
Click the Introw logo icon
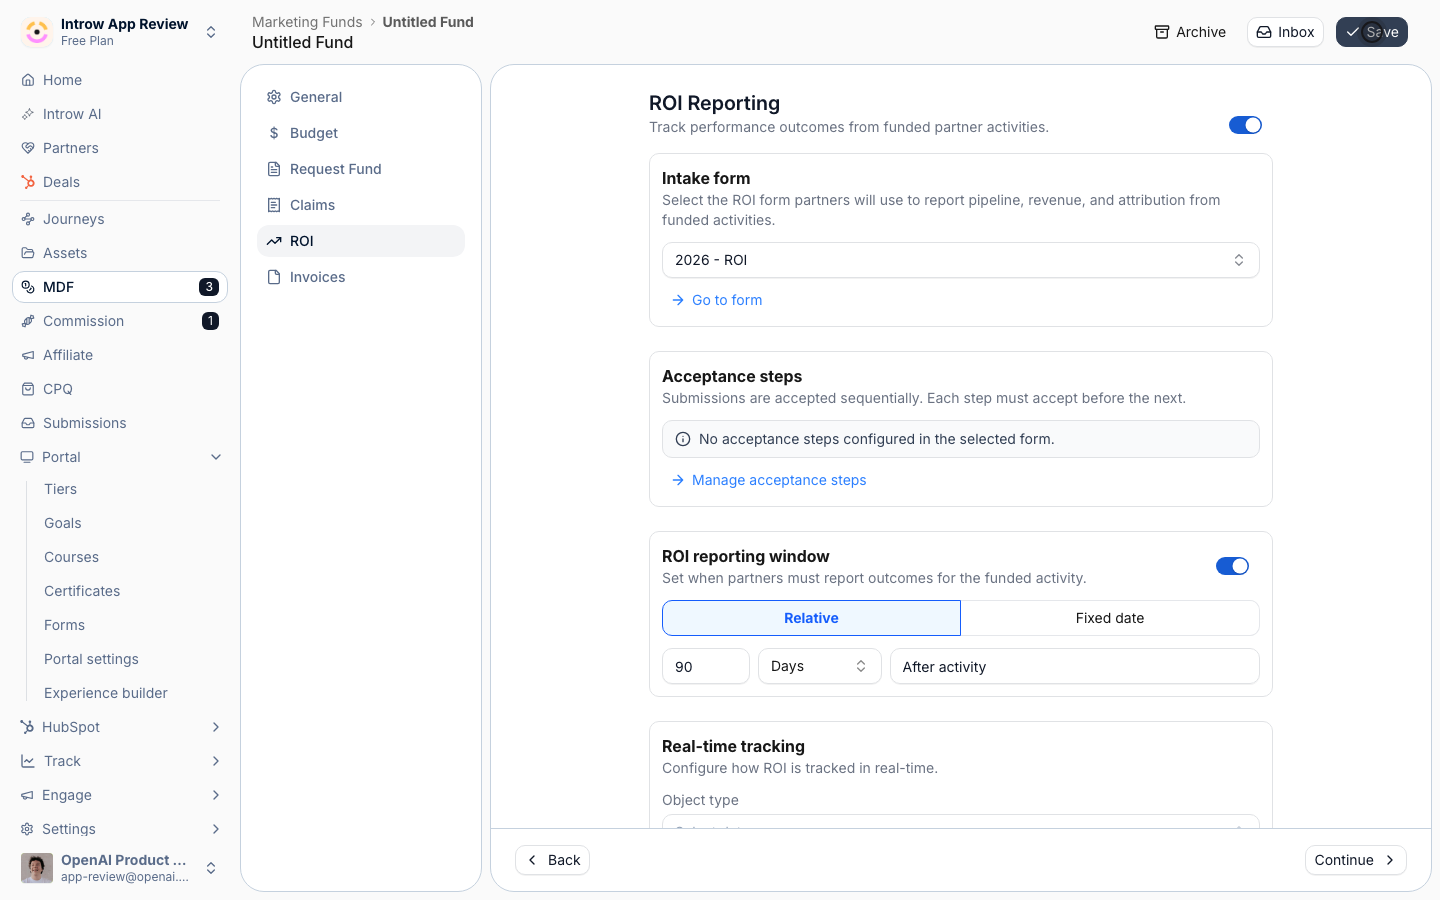coord(37,32)
